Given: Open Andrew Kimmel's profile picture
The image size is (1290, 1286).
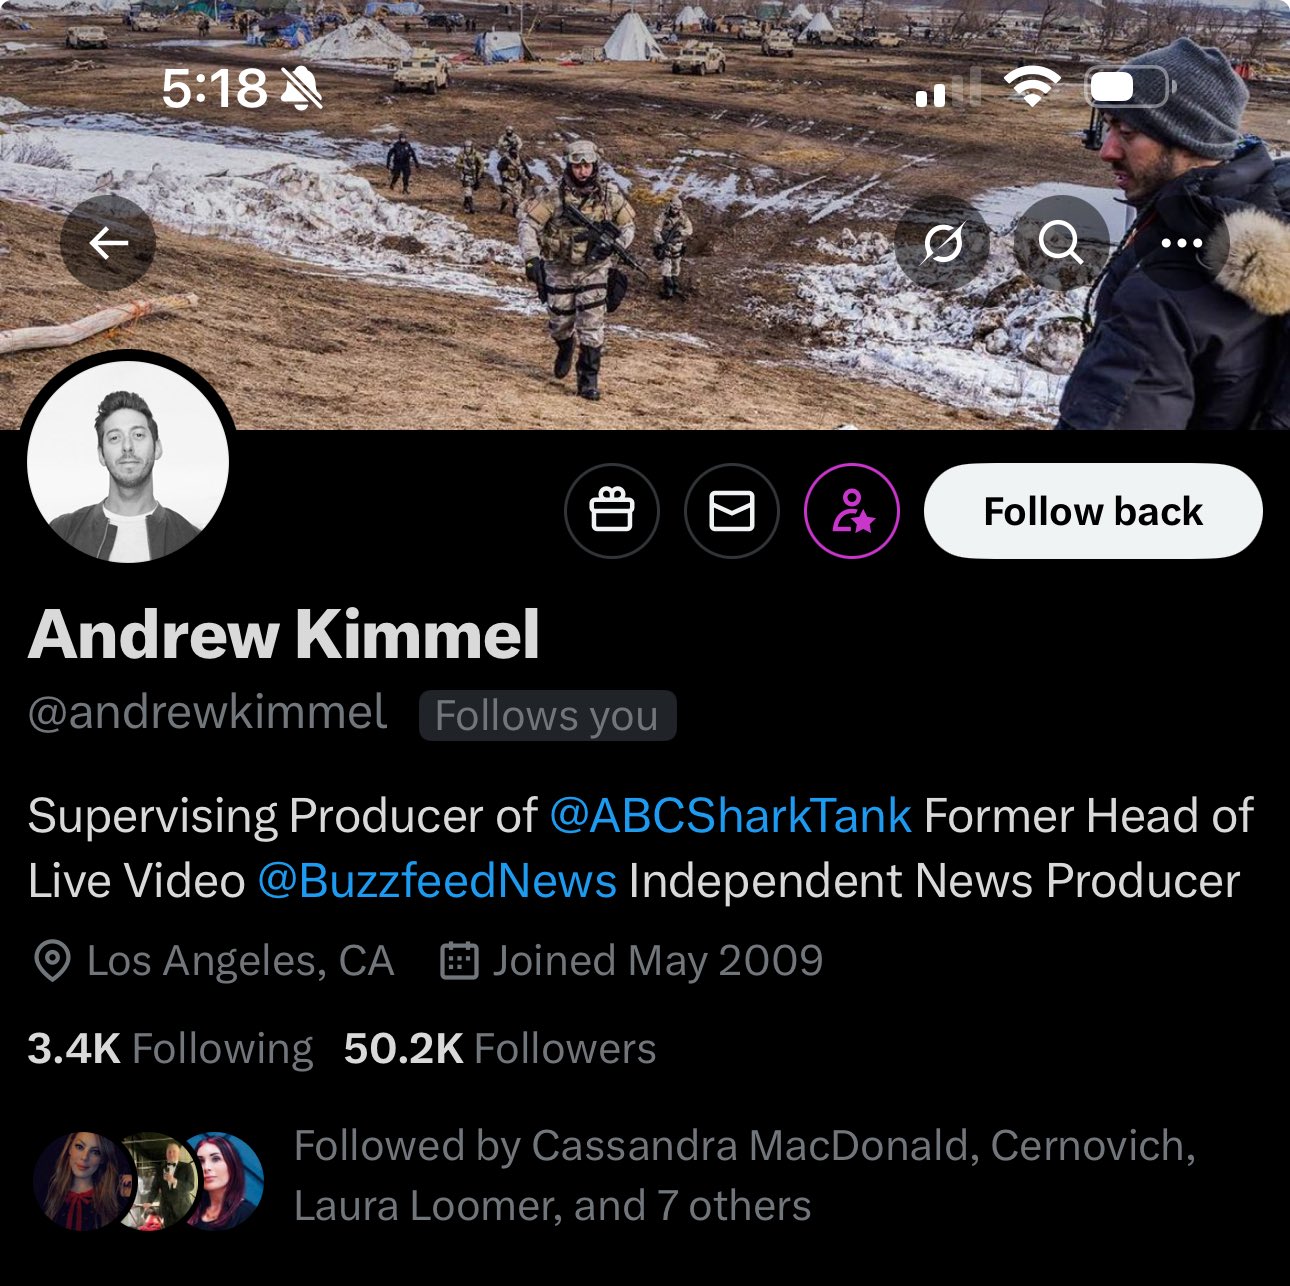Looking at the screenshot, I should 128,462.
